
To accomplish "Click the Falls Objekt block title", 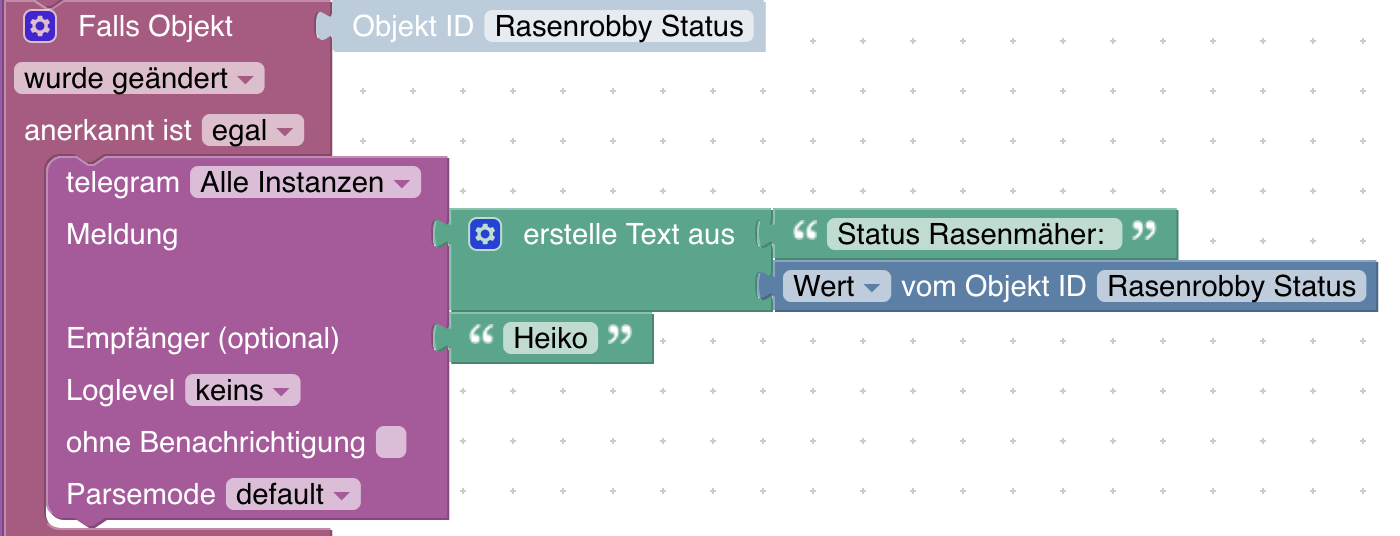I will pos(155,26).
